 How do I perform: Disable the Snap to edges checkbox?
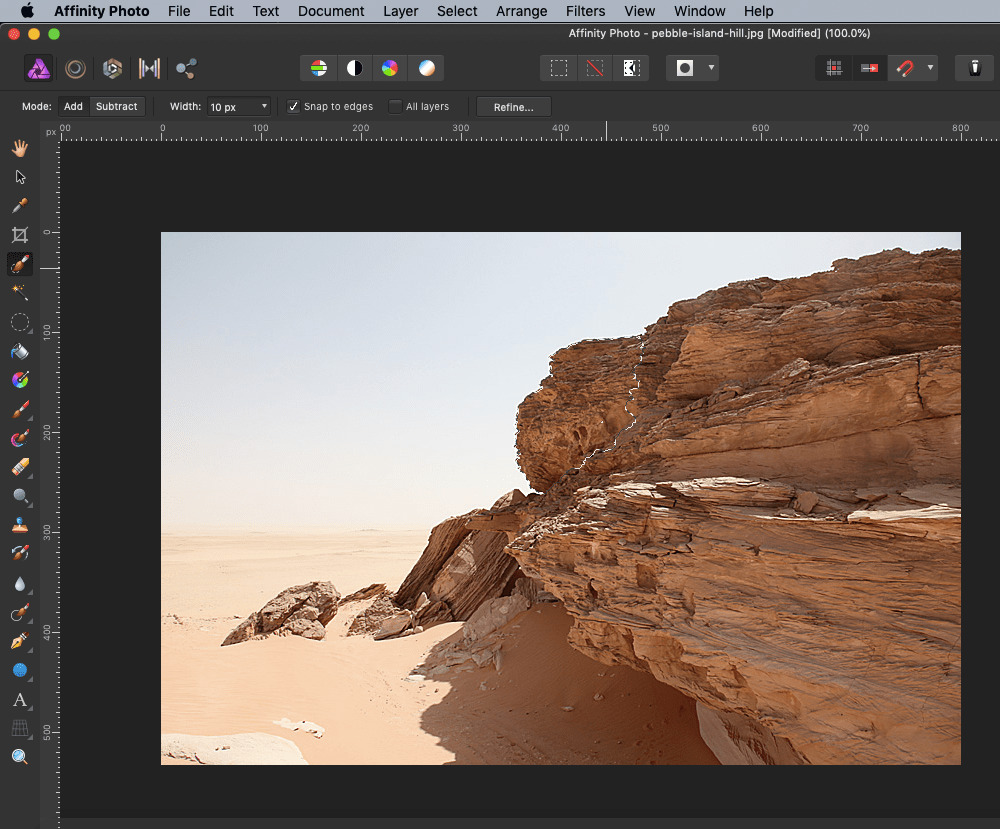point(293,107)
